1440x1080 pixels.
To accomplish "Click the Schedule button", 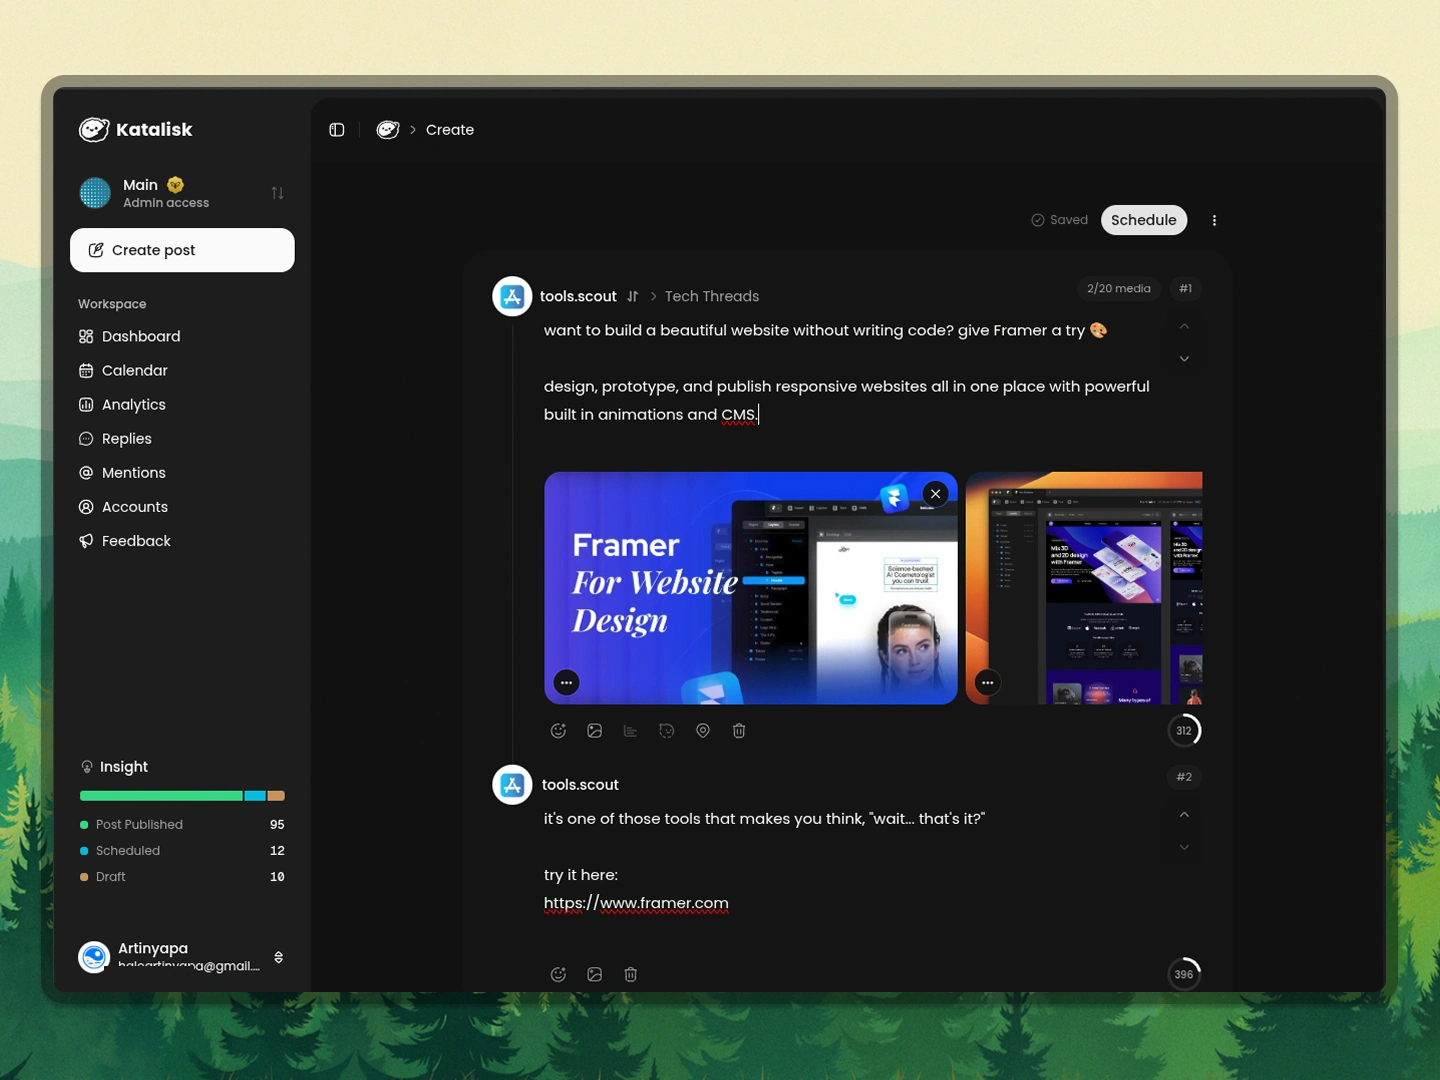I will point(1144,220).
